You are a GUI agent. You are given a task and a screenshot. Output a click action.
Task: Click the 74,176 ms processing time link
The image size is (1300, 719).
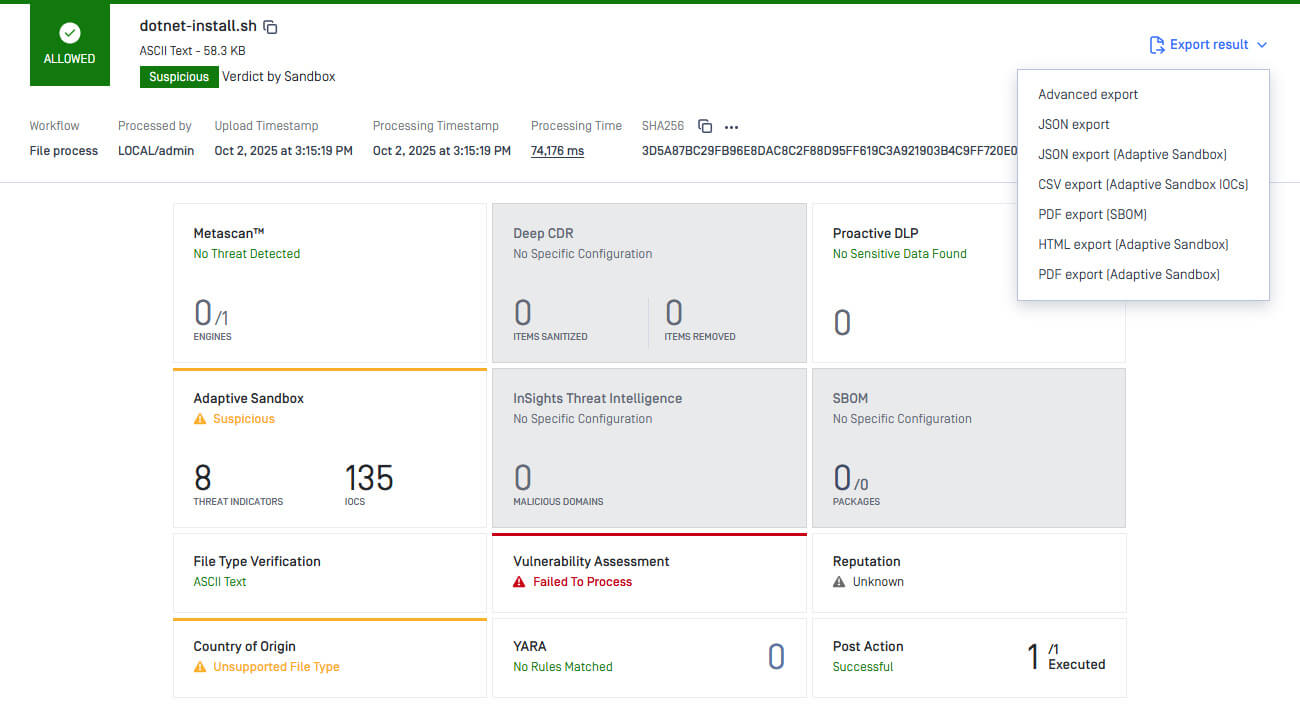point(557,151)
